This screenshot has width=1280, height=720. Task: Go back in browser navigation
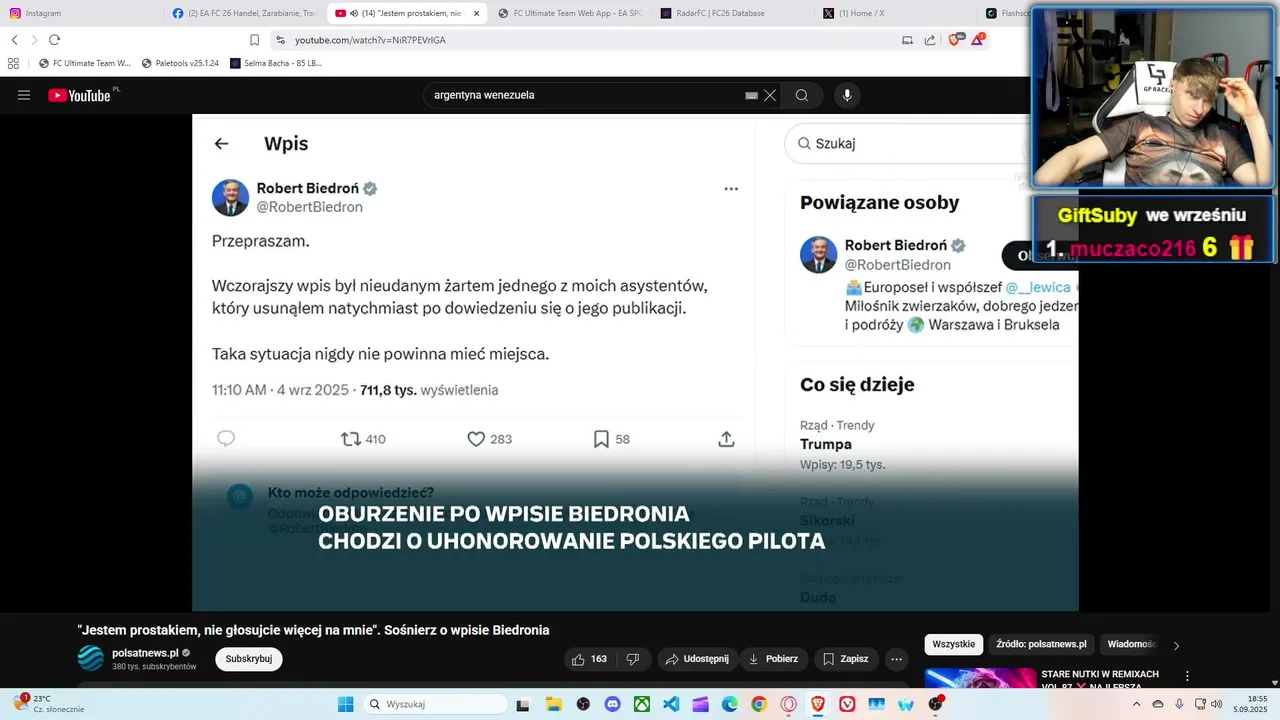click(14, 40)
